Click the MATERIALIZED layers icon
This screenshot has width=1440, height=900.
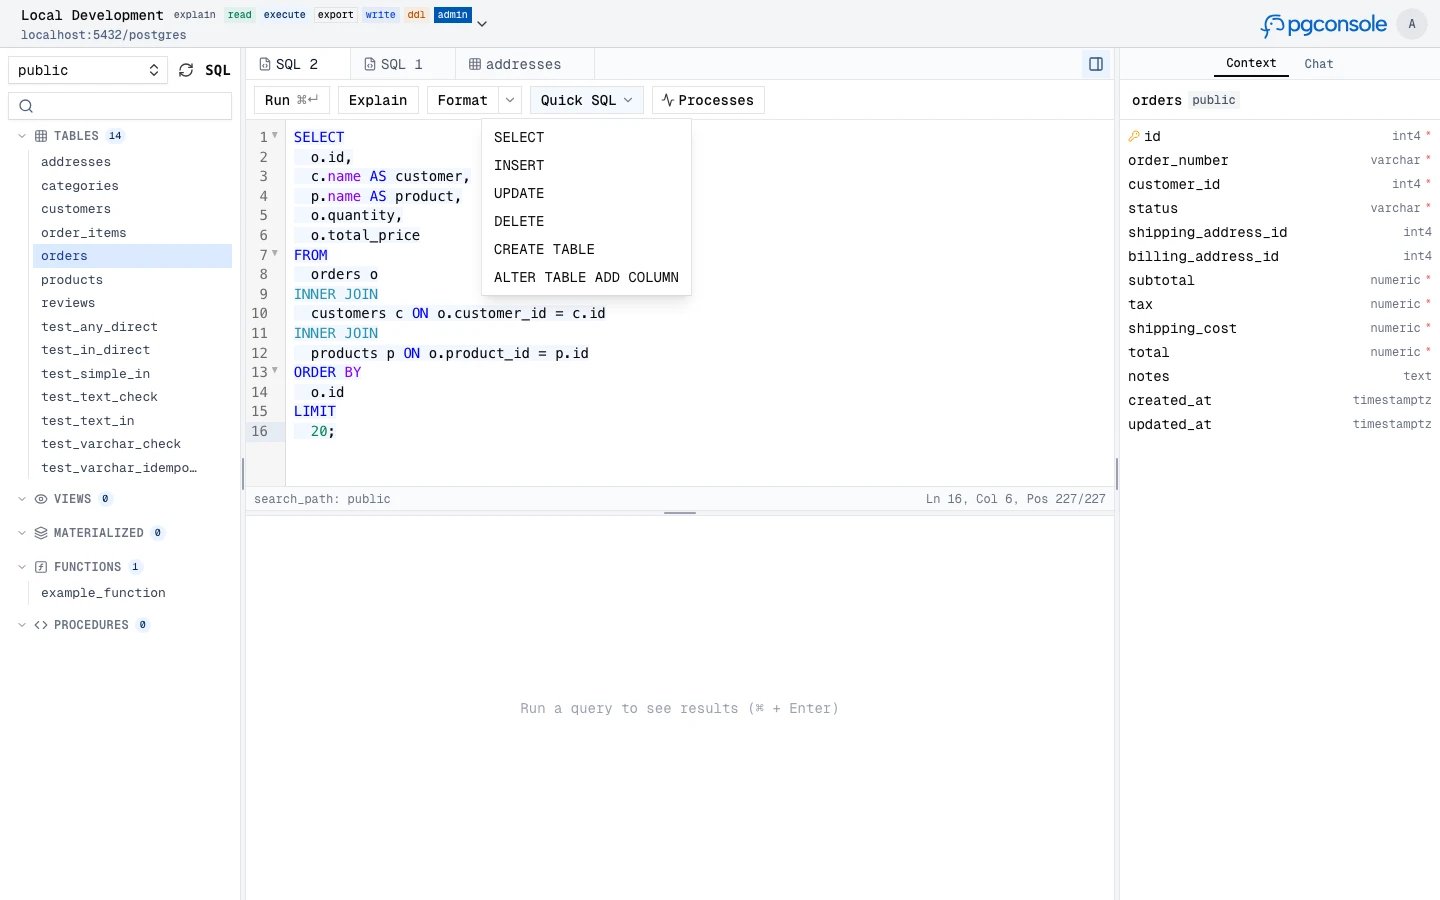(41, 533)
